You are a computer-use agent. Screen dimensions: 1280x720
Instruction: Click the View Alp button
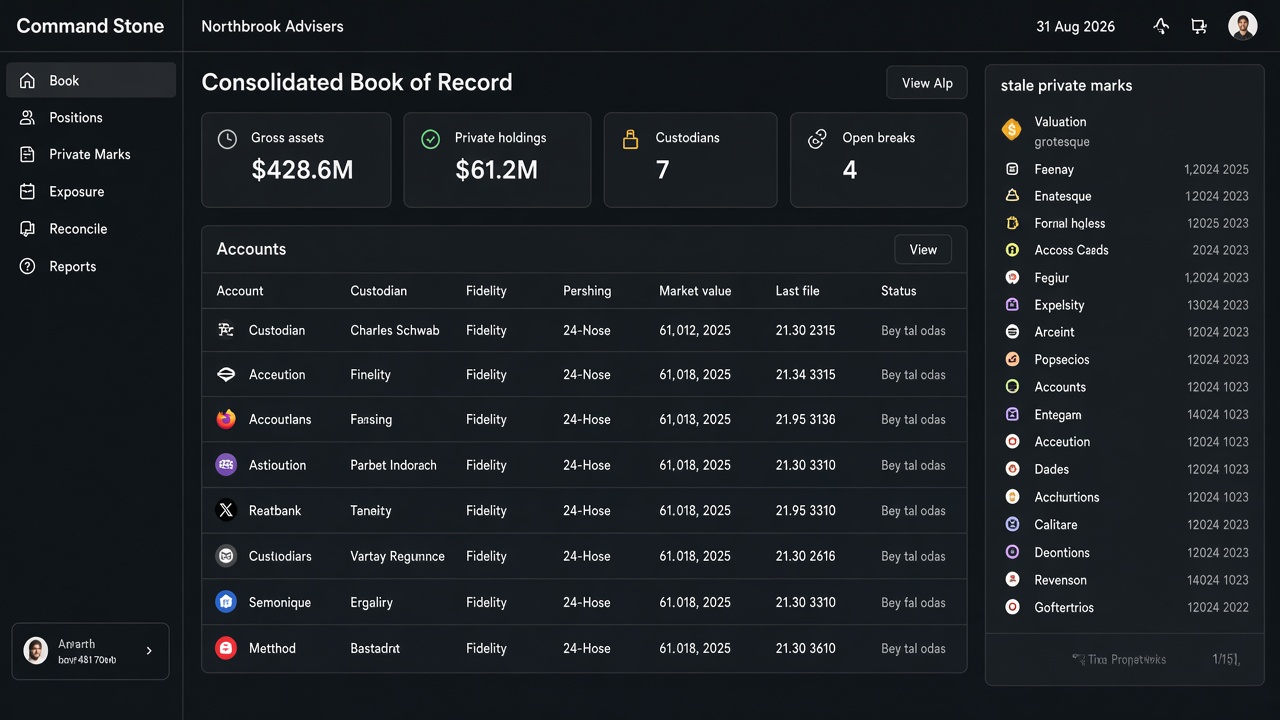927,83
